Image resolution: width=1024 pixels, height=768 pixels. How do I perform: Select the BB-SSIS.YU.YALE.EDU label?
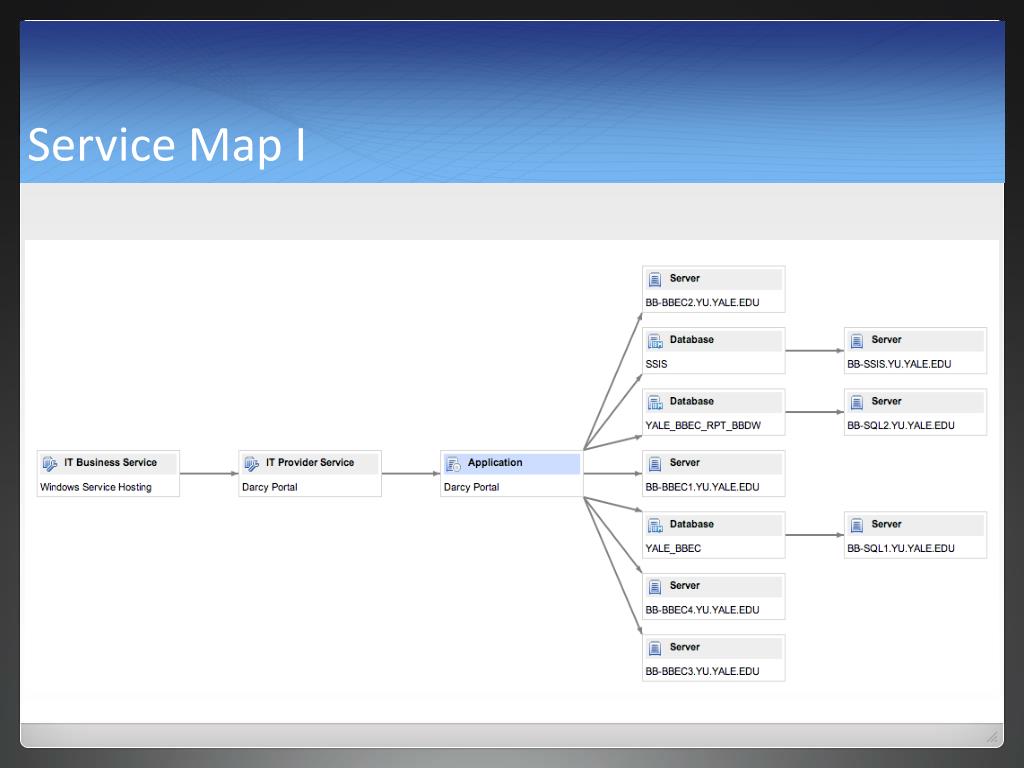899,364
